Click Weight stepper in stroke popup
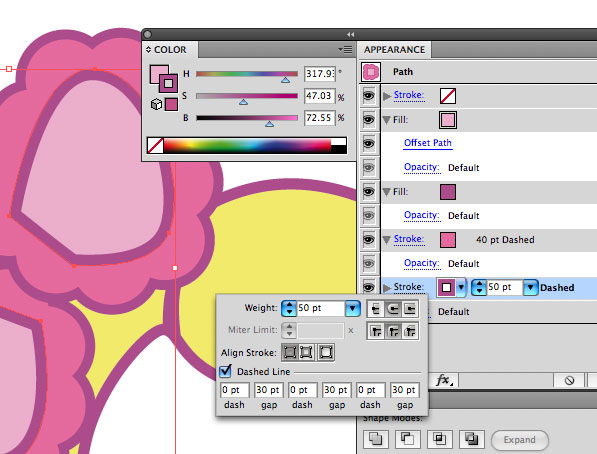Viewport: 597px width, 454px height. 289,308
